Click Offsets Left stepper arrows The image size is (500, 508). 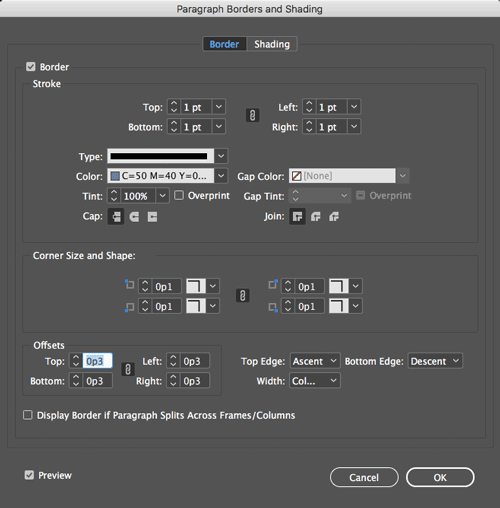point(173,361)
